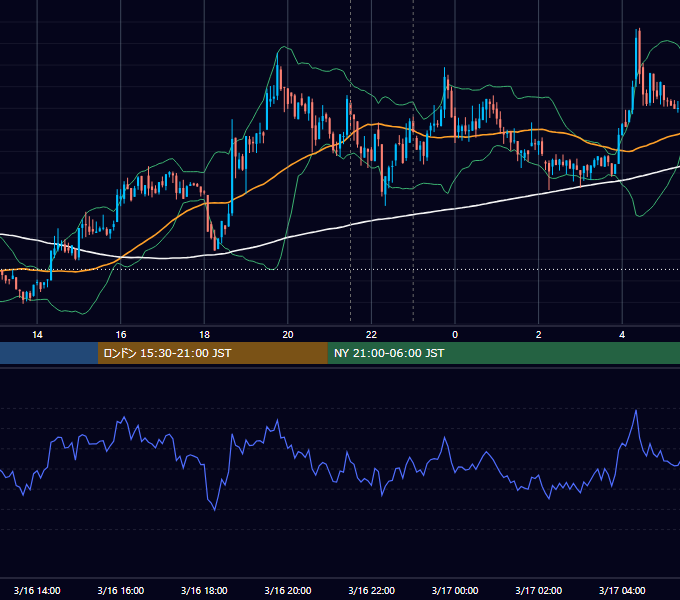Click the 3/16 22:00 date label
This screenshot has height=600, width=680.
[371, 590]
